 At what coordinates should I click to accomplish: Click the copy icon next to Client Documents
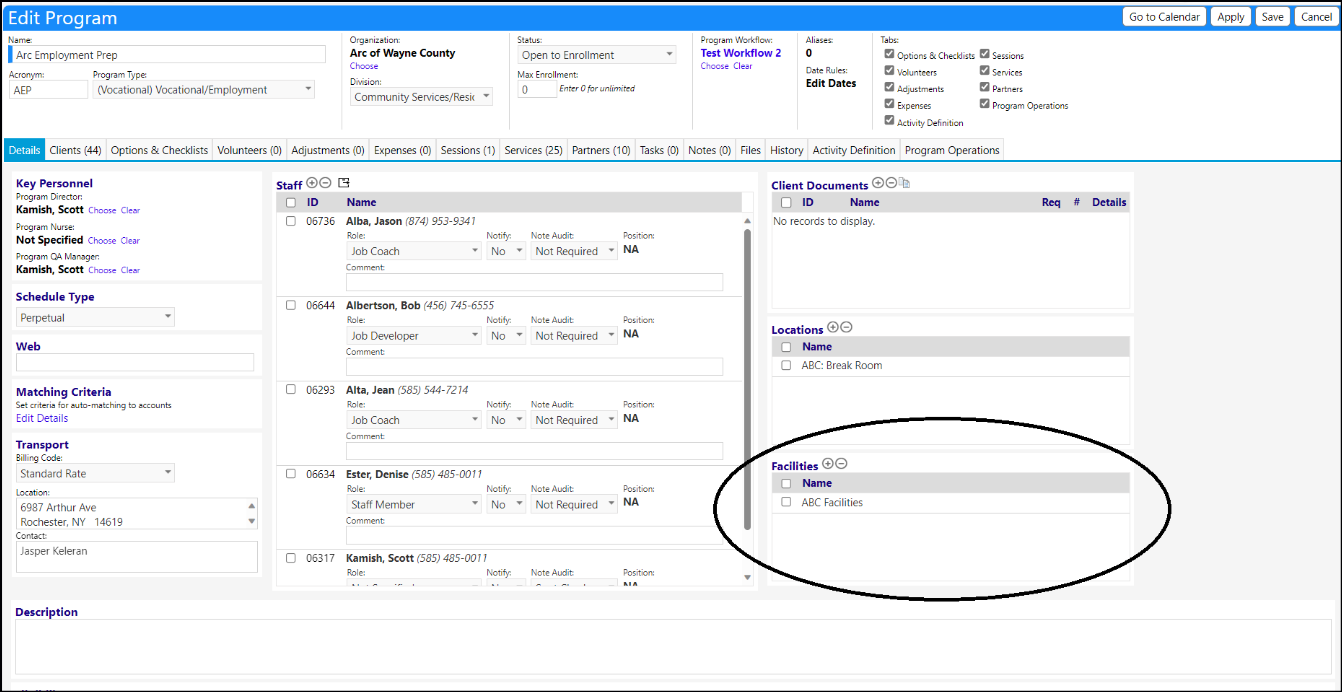(904, 183)
